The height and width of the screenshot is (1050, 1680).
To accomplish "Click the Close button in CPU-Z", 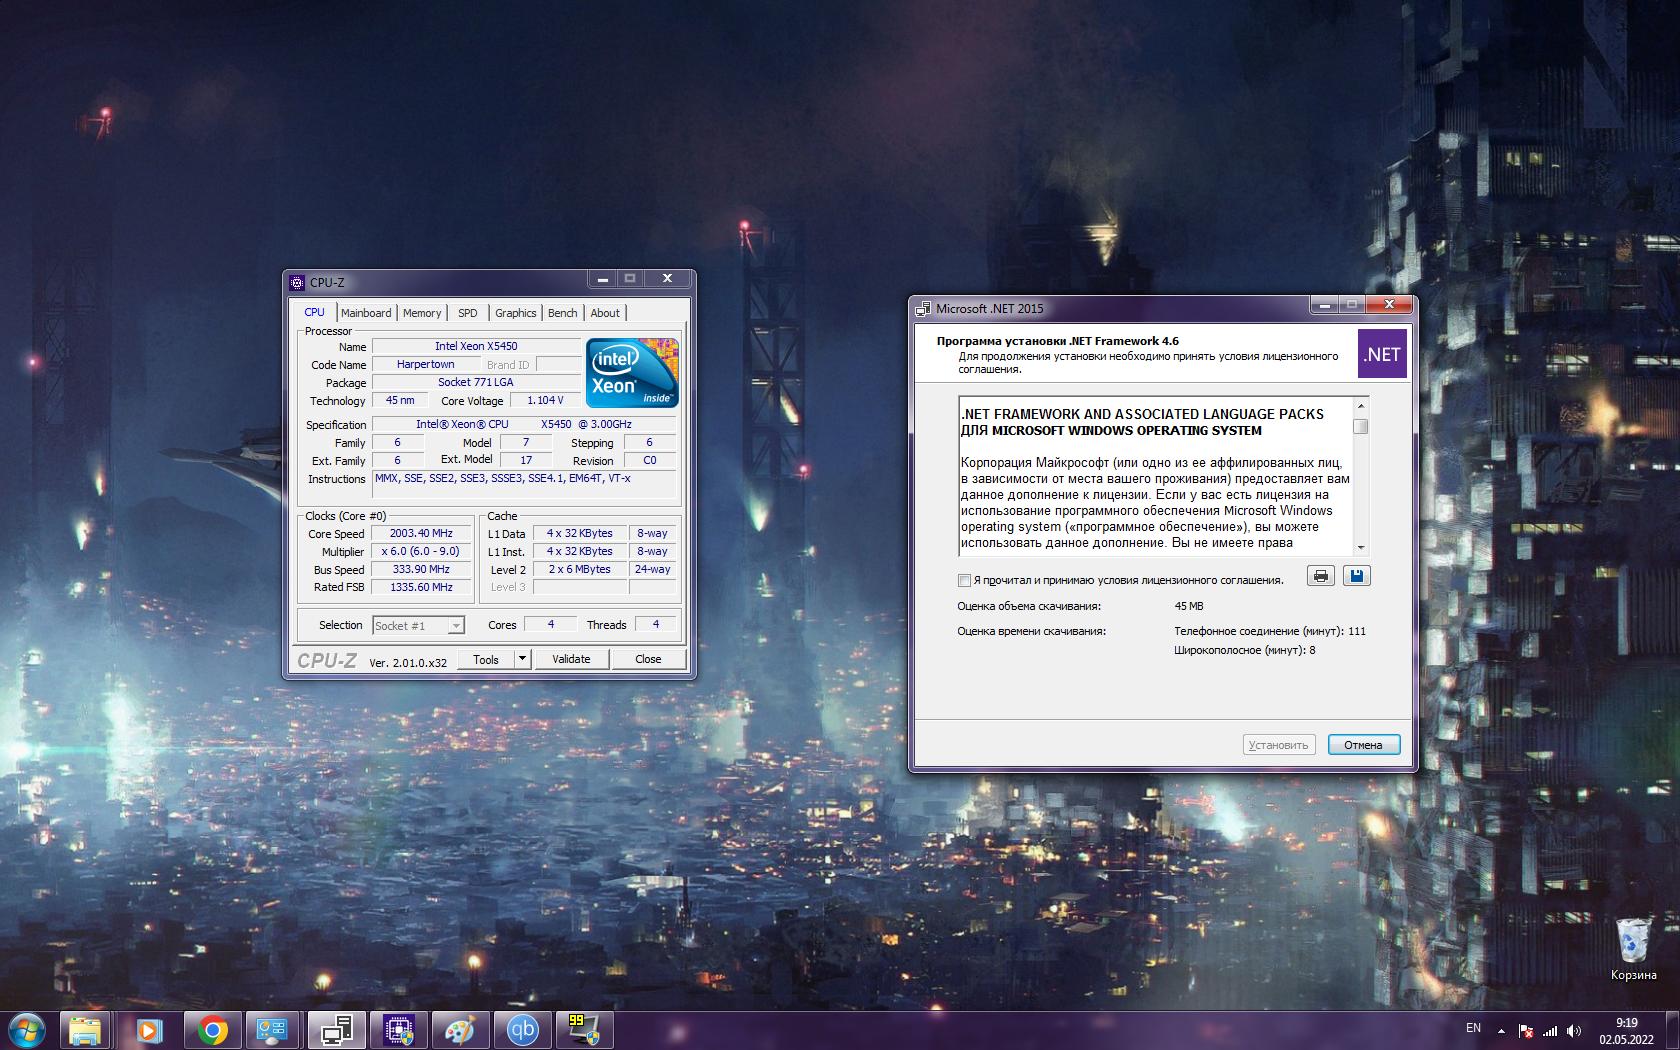I will point(648,659).
